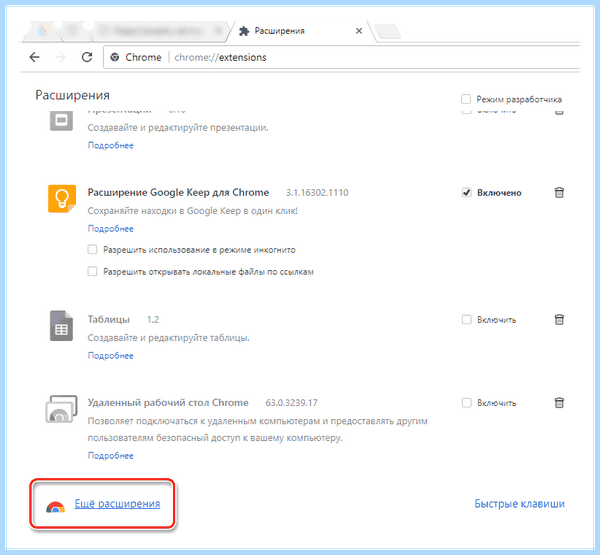Enable the Таблицы extension checkbox
Viewport: 600px width, 555px height.
[466, 320]
